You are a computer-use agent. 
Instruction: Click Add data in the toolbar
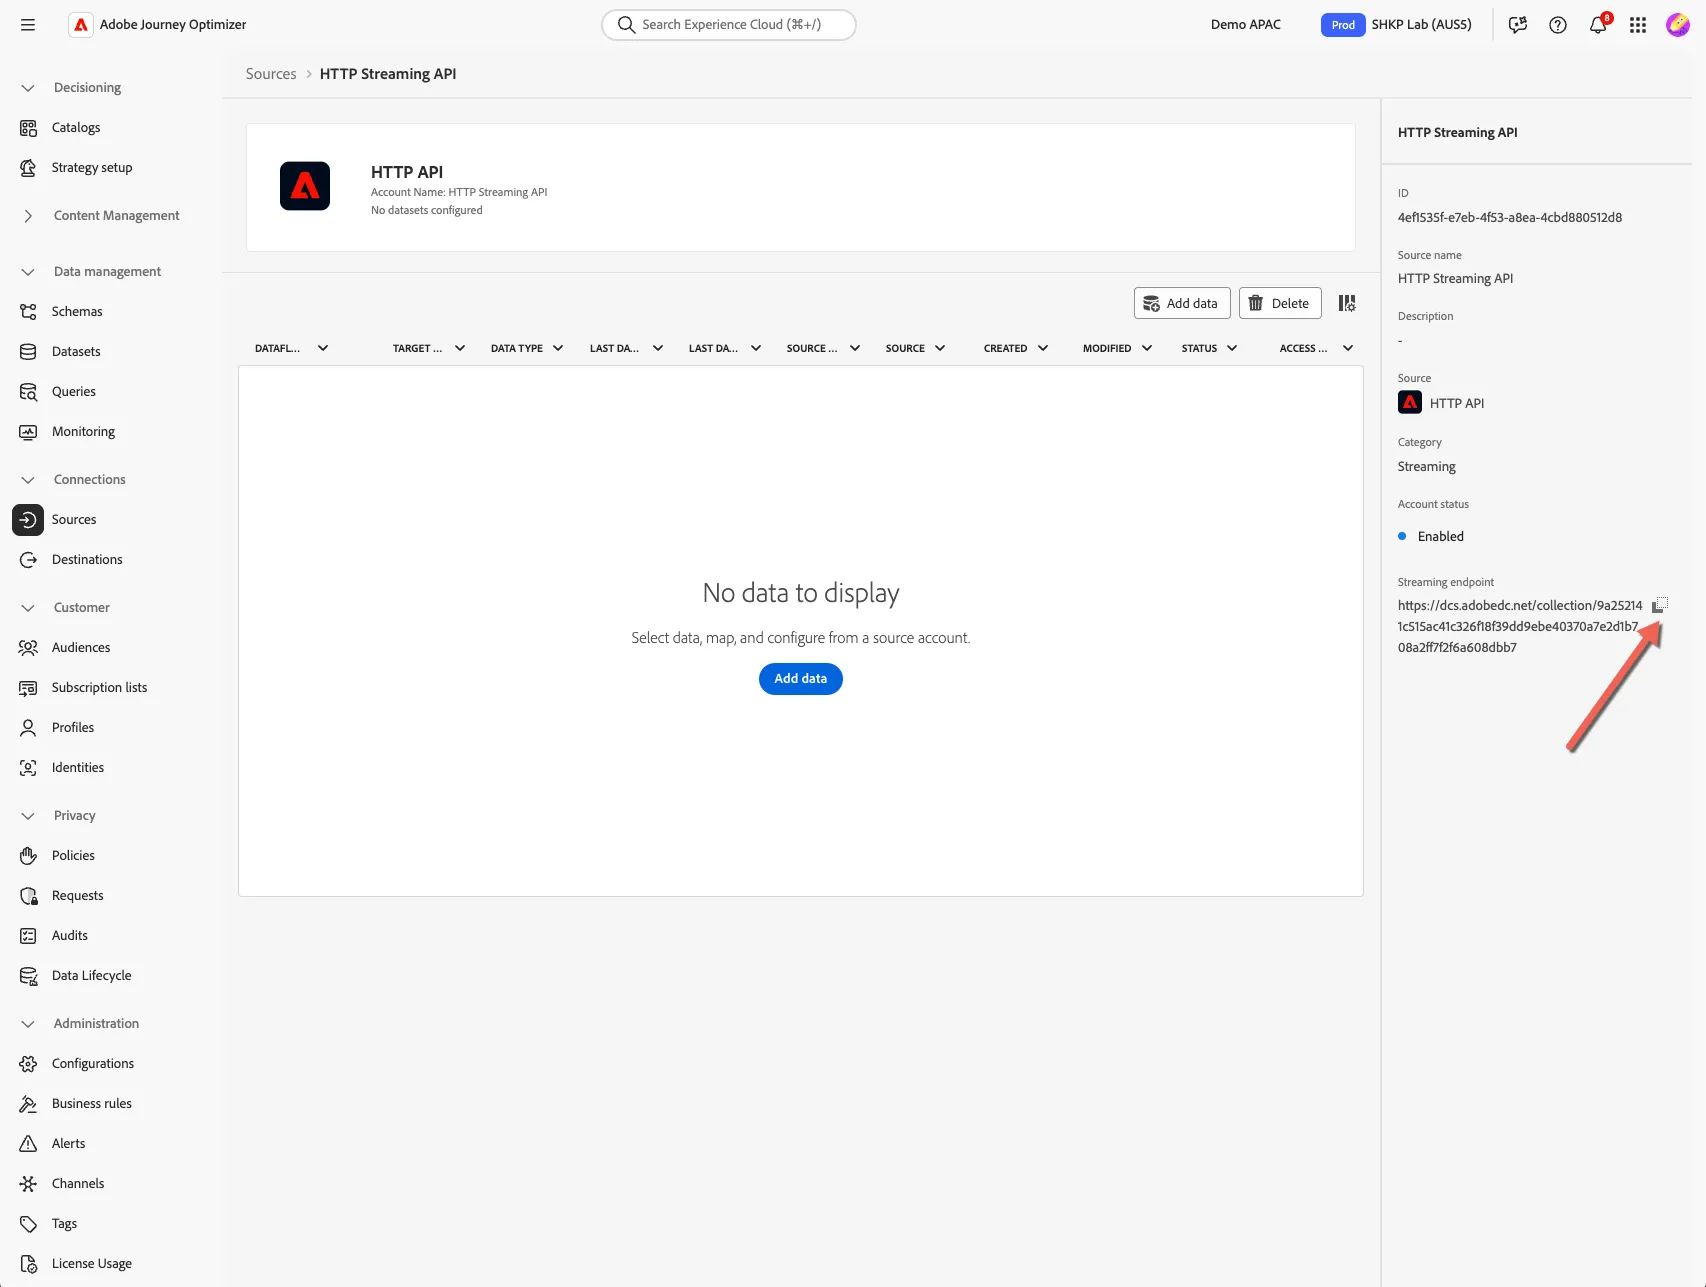click(1182, 303)
